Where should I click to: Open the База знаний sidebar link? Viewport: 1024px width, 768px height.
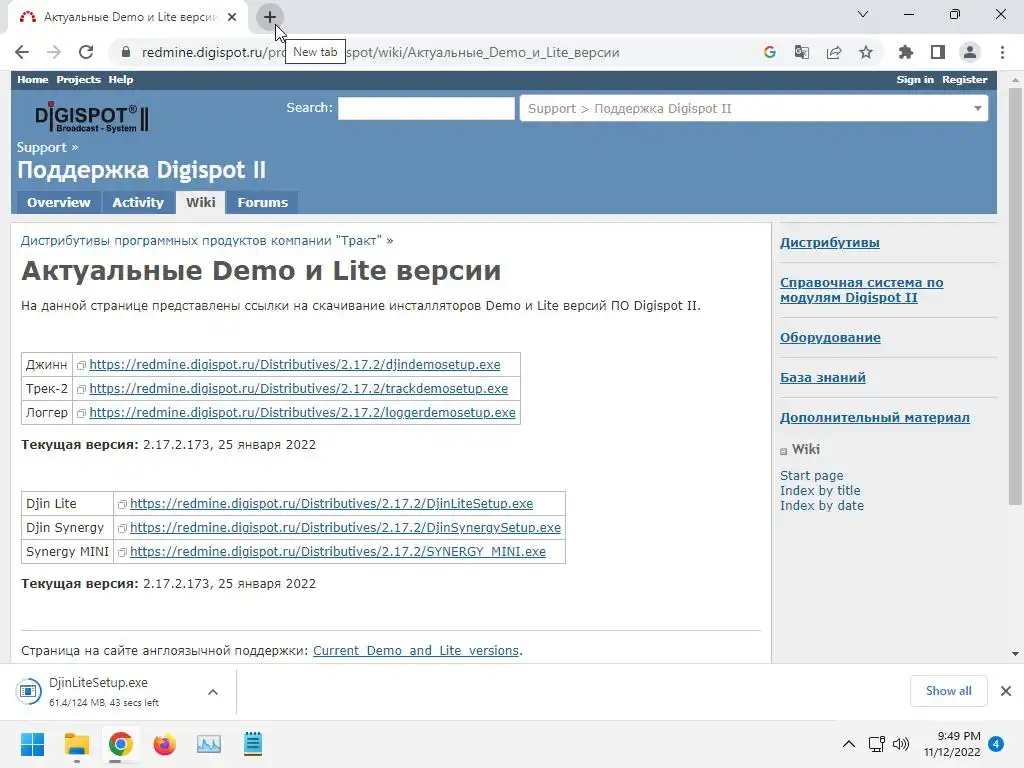pos(823,377)
